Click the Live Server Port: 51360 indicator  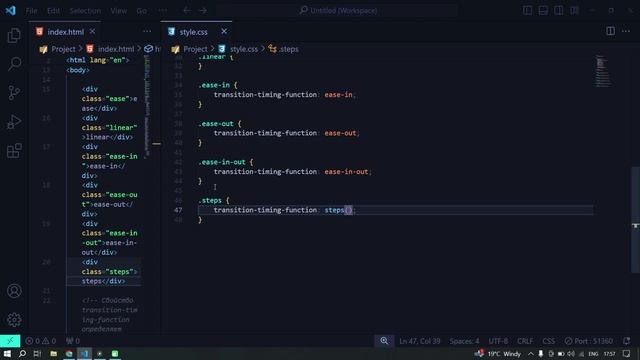[x=589, y=341]
